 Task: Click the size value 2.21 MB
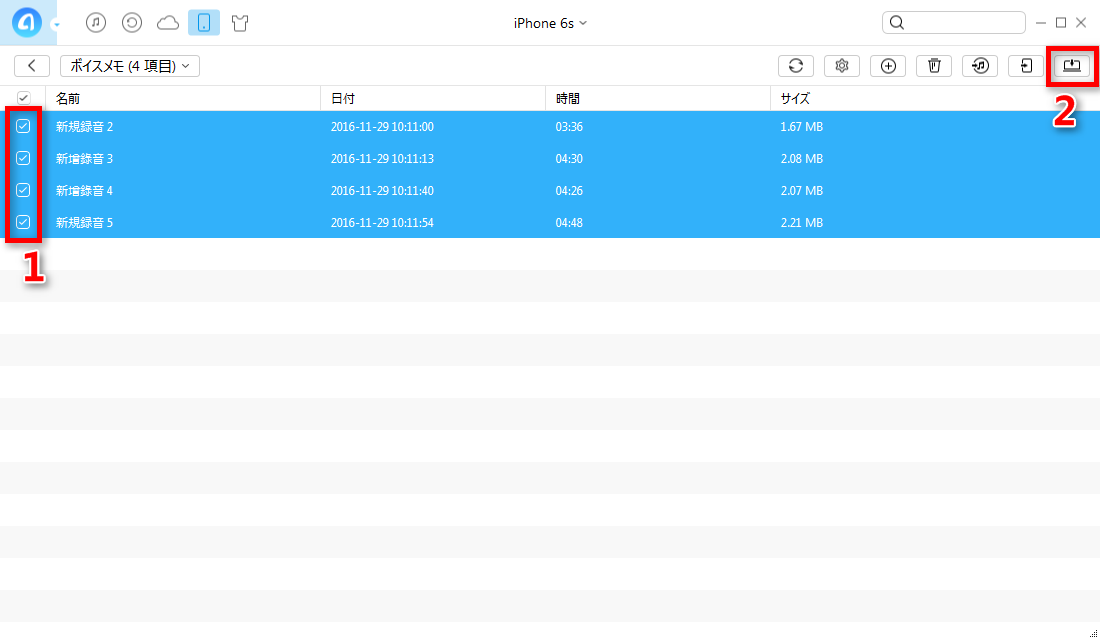pos(802,222)
